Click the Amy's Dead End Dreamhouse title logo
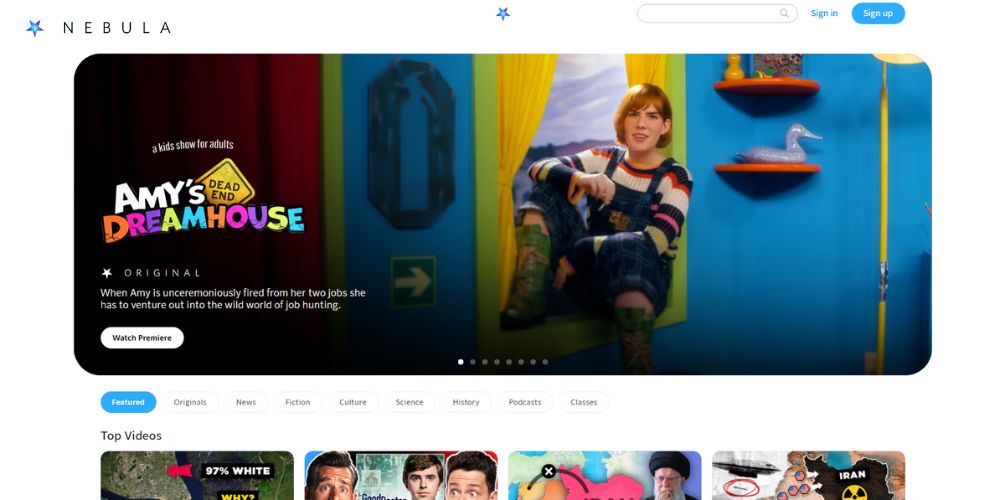Viewport: 1000px width, 500px height. tap(203, 200)
